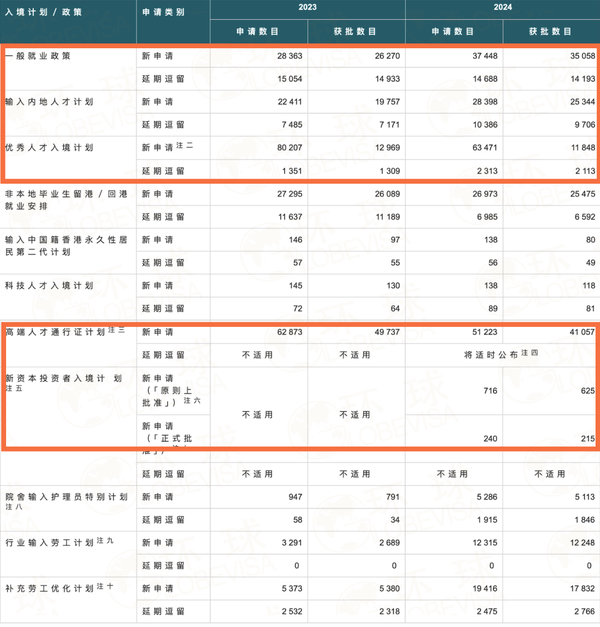Image resolution: width=600 pixels, height=627 pixels.
Task: Click the 注二 footnote next to 新申请
Action: (x=184, y=145)
